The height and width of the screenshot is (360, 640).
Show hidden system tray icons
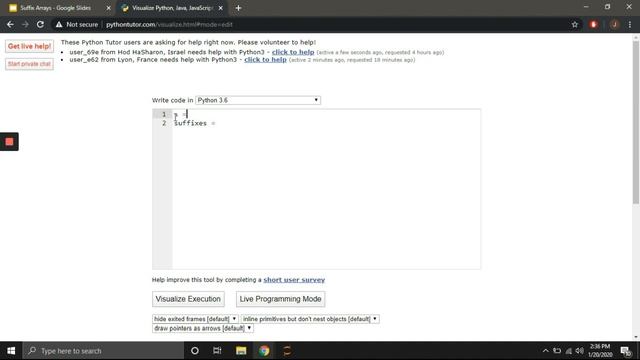pyautogui.click(x=545, y=351)
